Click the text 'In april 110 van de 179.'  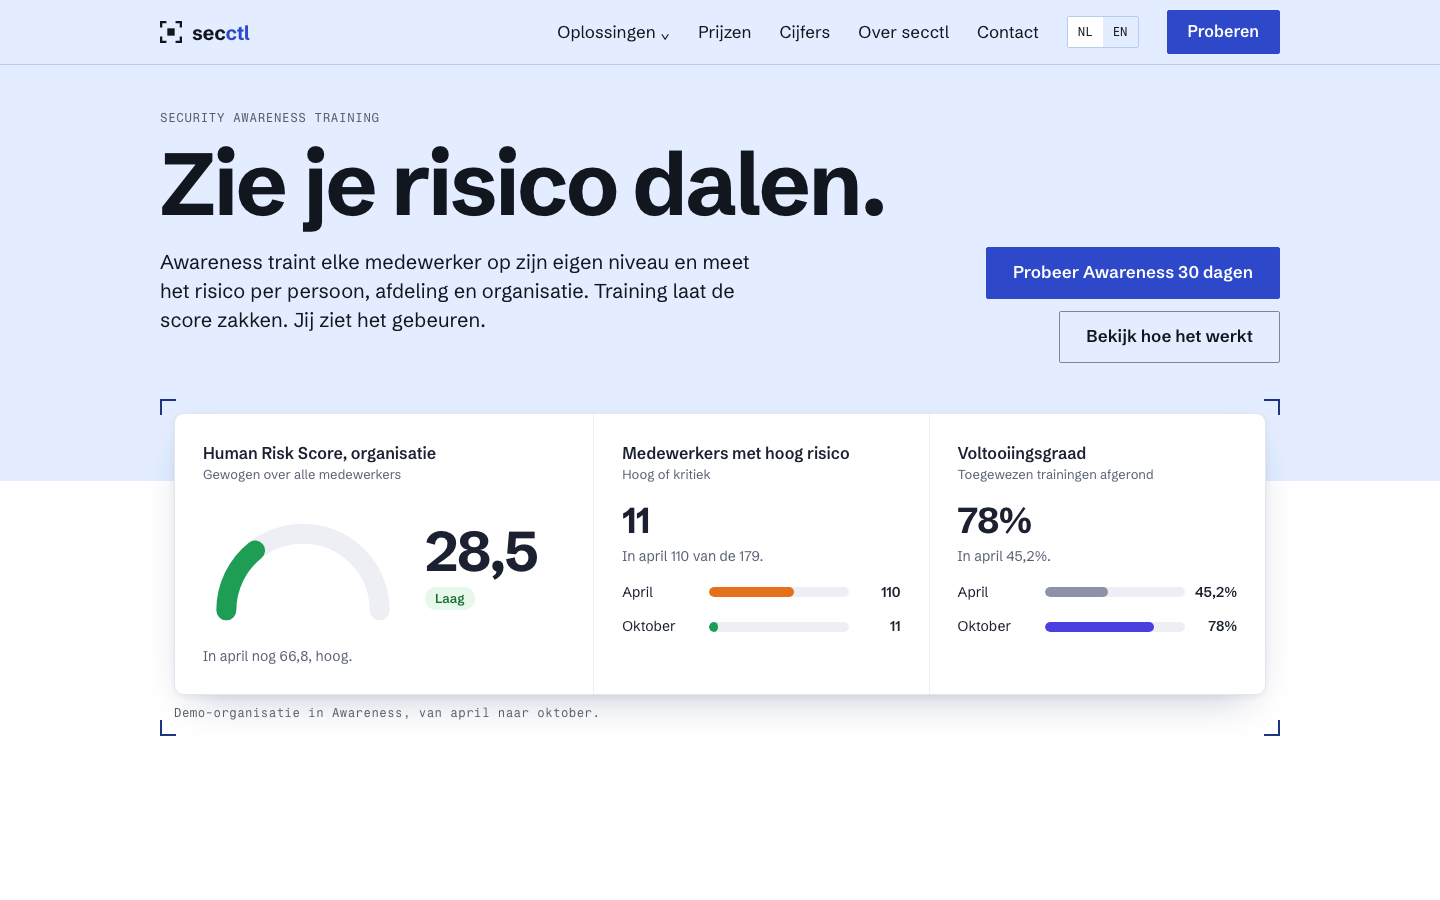(x=692, y=556)
